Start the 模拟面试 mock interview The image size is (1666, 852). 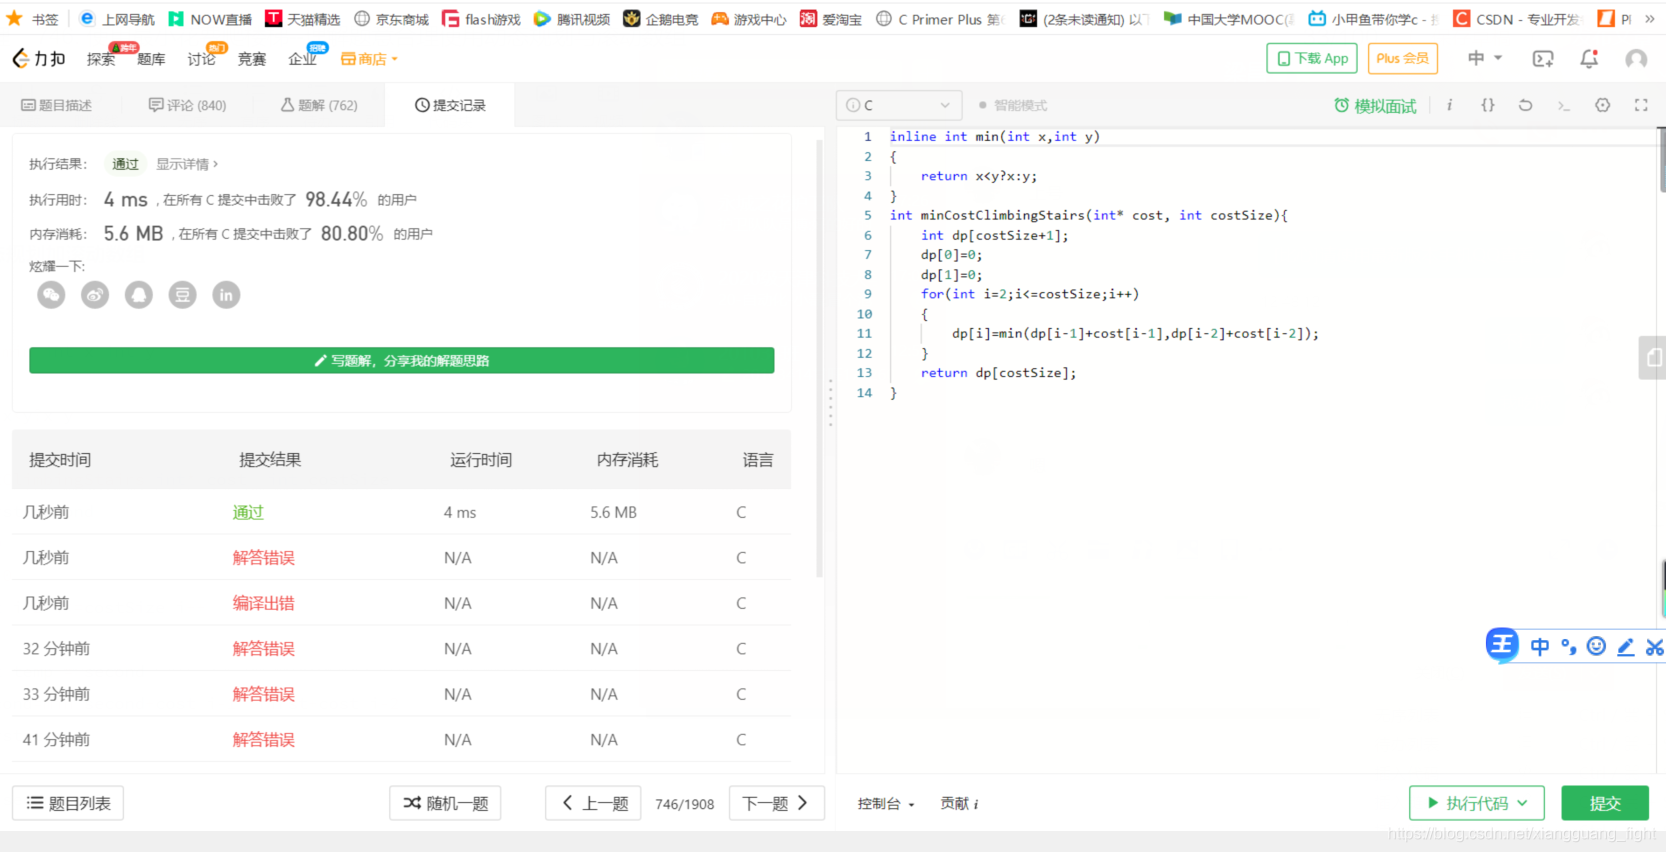[x=1375, y=106]
